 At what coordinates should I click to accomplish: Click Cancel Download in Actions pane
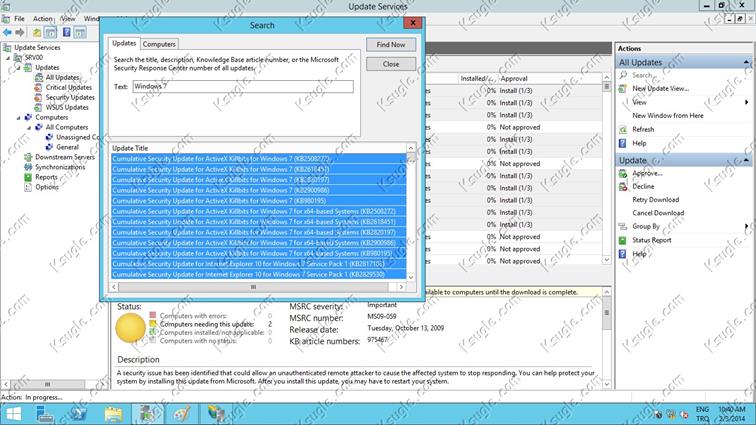658,213
